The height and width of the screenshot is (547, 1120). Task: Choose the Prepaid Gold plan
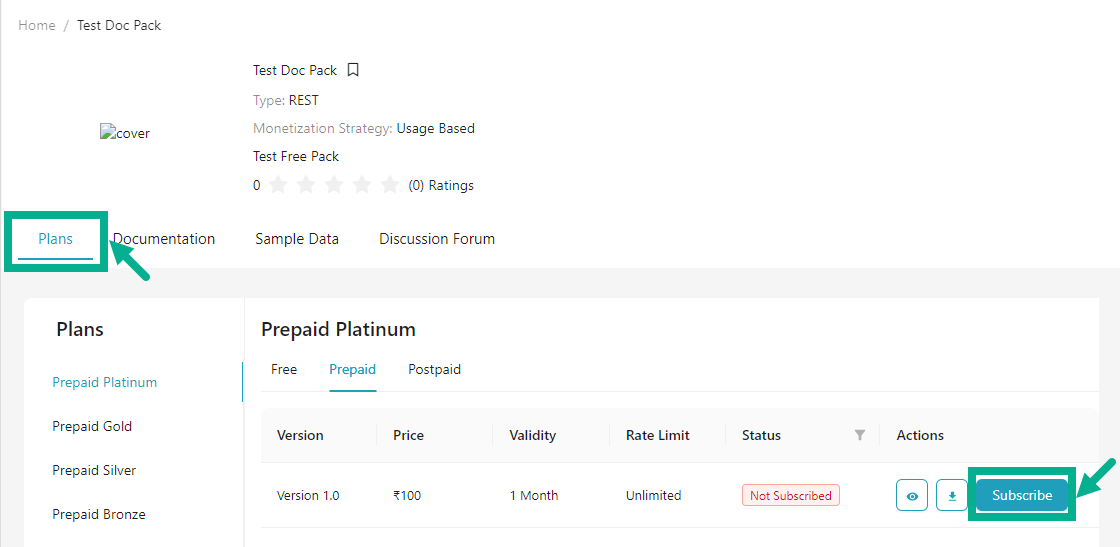pos(92,426)
